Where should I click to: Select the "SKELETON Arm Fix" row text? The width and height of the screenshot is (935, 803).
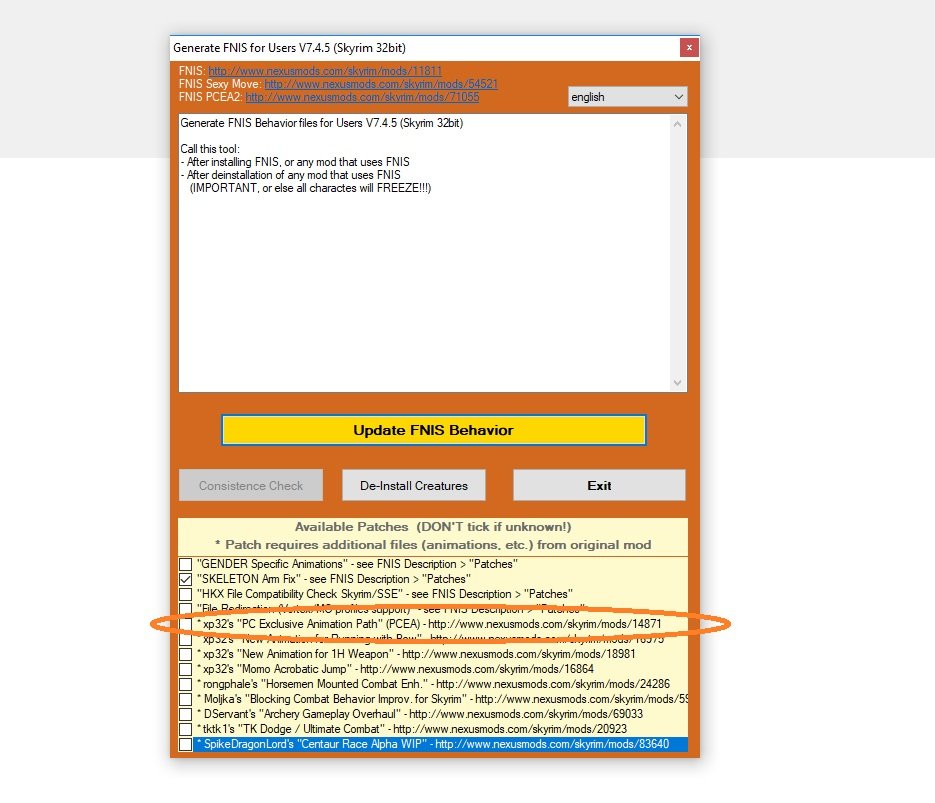333,579
